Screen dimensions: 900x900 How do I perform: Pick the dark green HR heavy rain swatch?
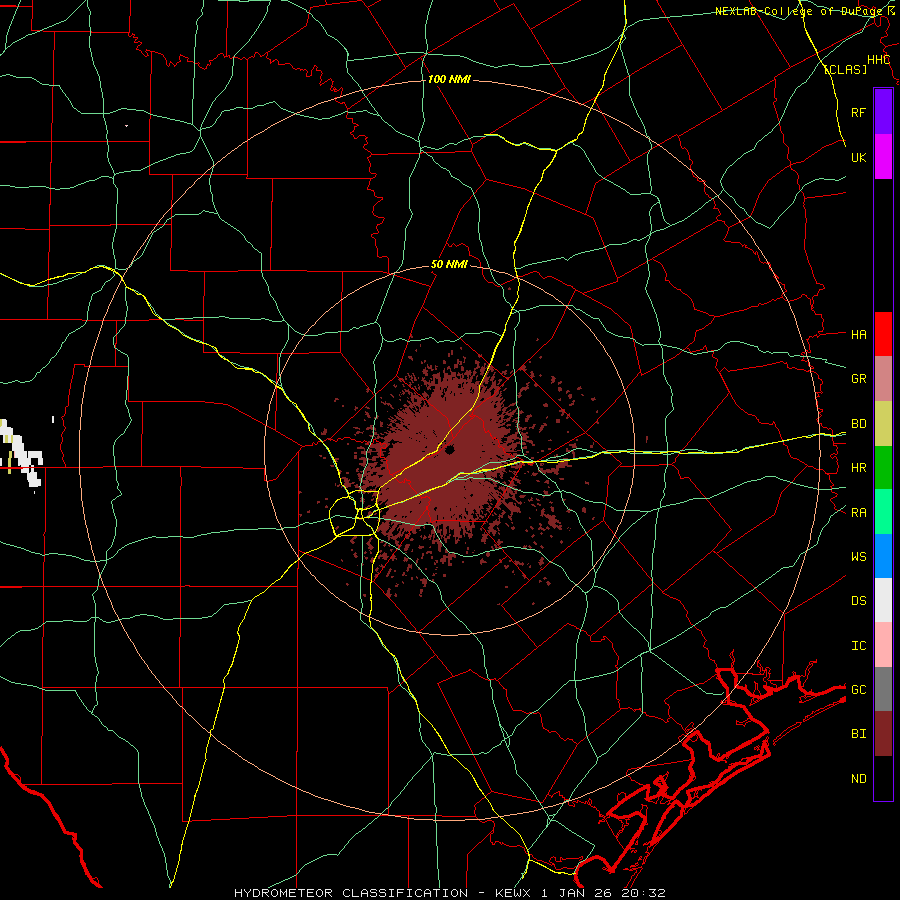(883, 468)
